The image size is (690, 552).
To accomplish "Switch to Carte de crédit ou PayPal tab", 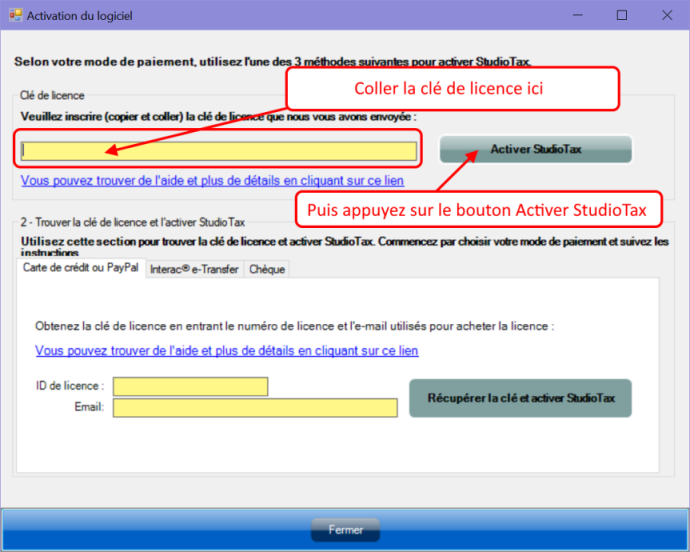I will click(81, 268).
